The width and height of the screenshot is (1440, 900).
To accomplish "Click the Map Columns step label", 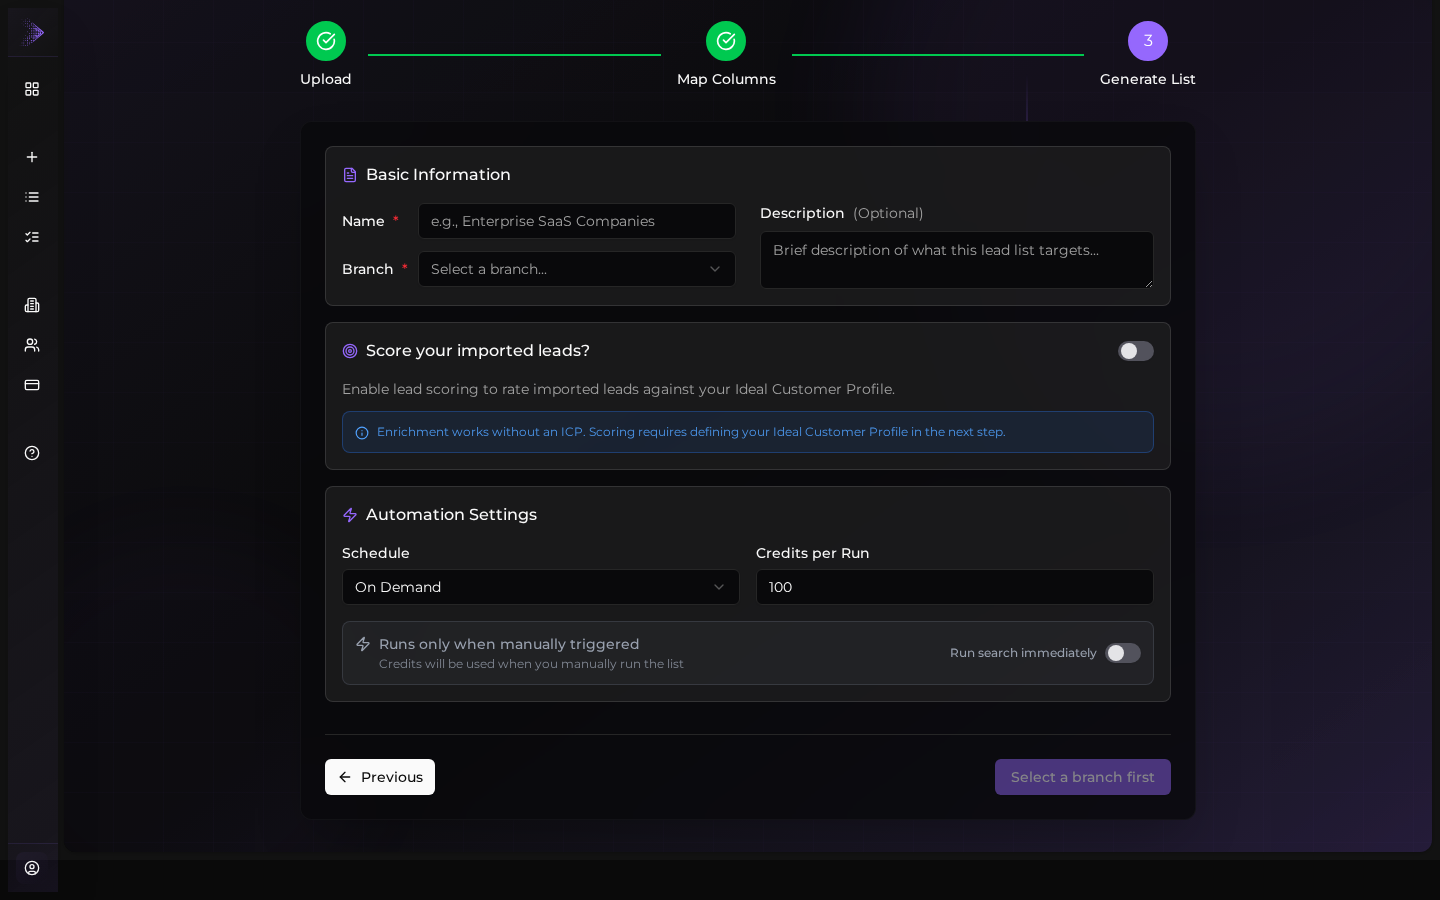I will click(x=726, y=79).
